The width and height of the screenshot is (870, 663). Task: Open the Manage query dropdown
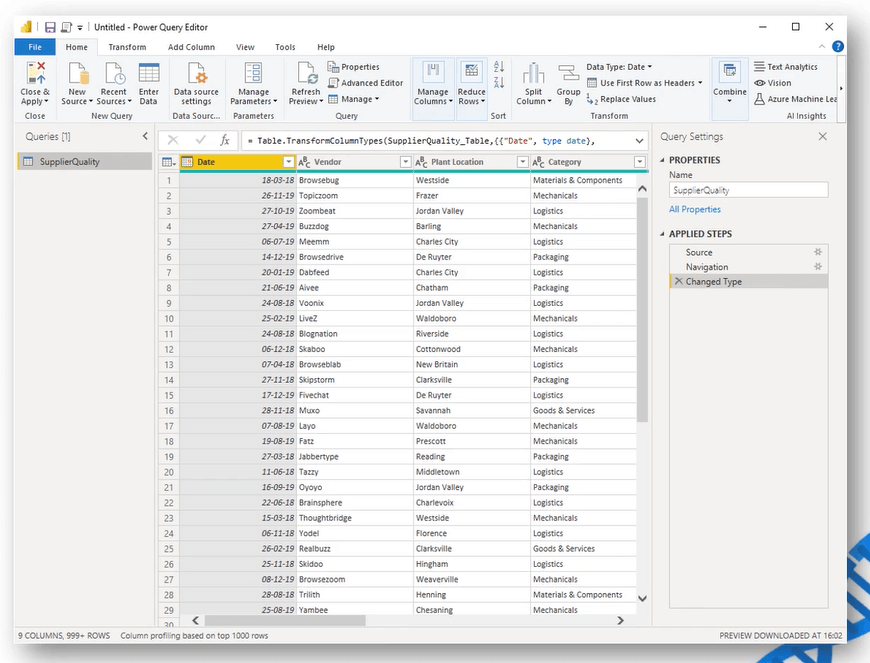click(353, 99)
